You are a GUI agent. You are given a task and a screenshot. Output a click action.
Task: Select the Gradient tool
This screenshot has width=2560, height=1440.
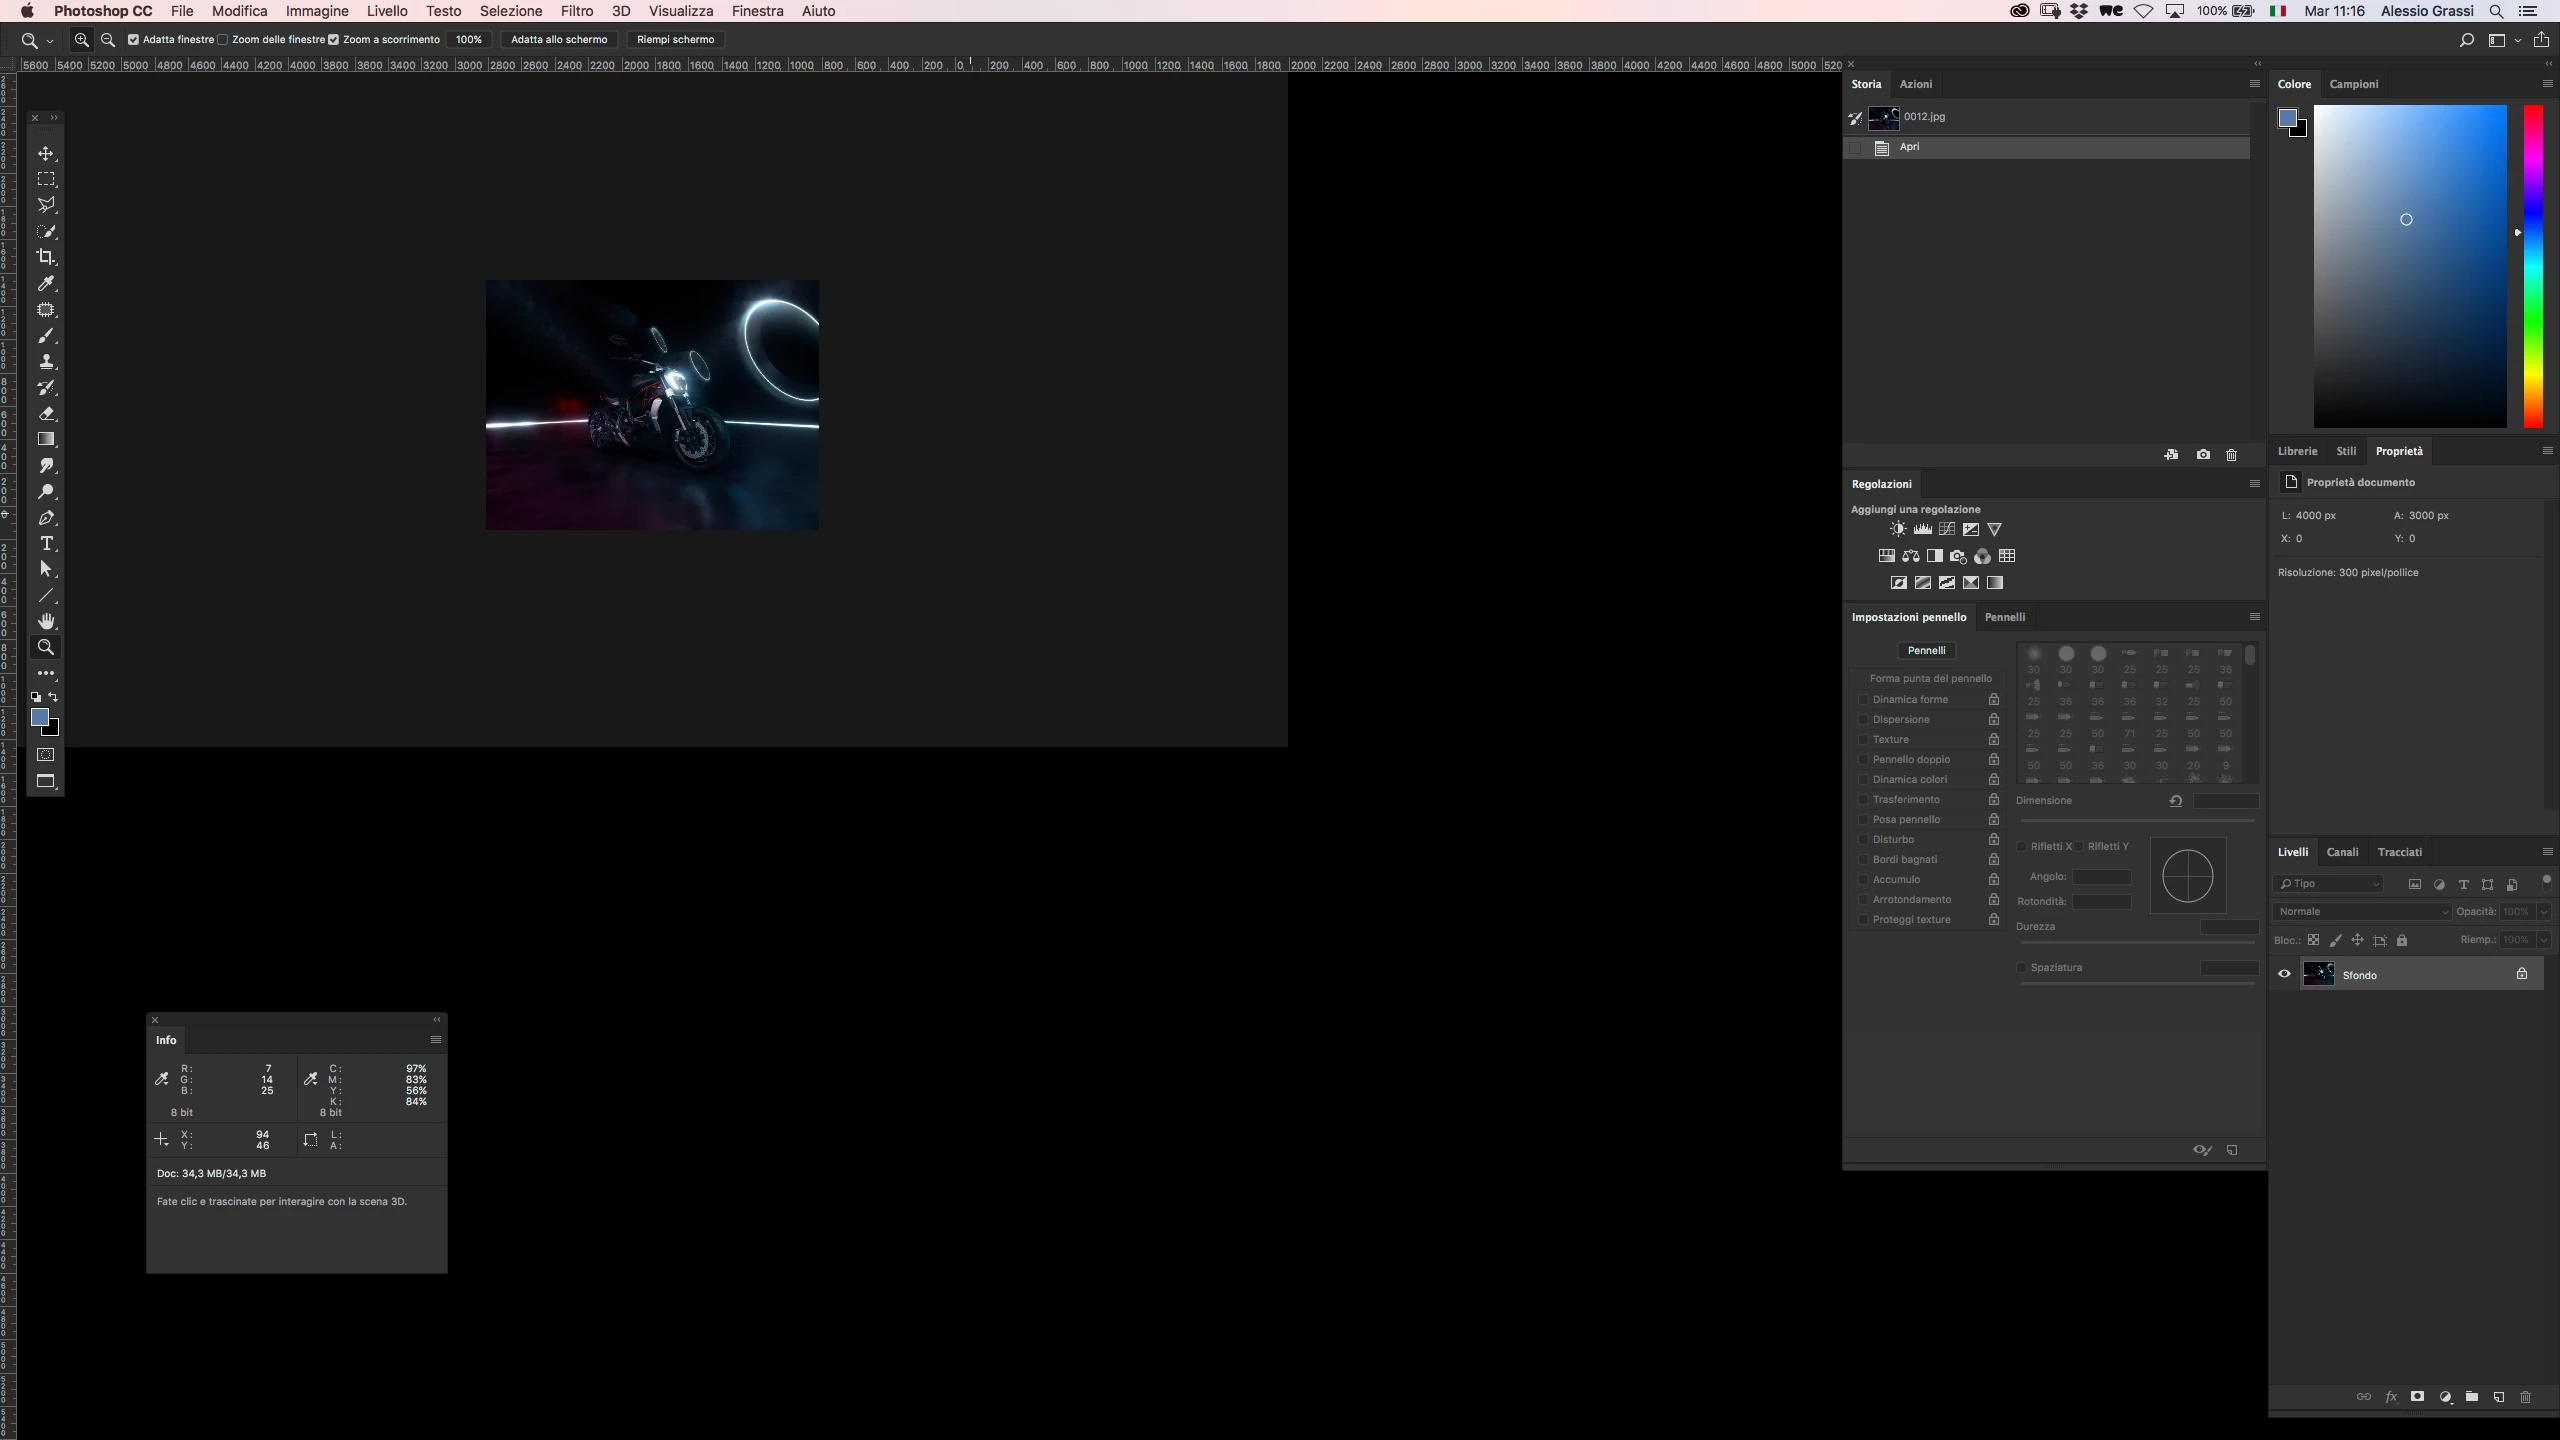tap(46, 439)
